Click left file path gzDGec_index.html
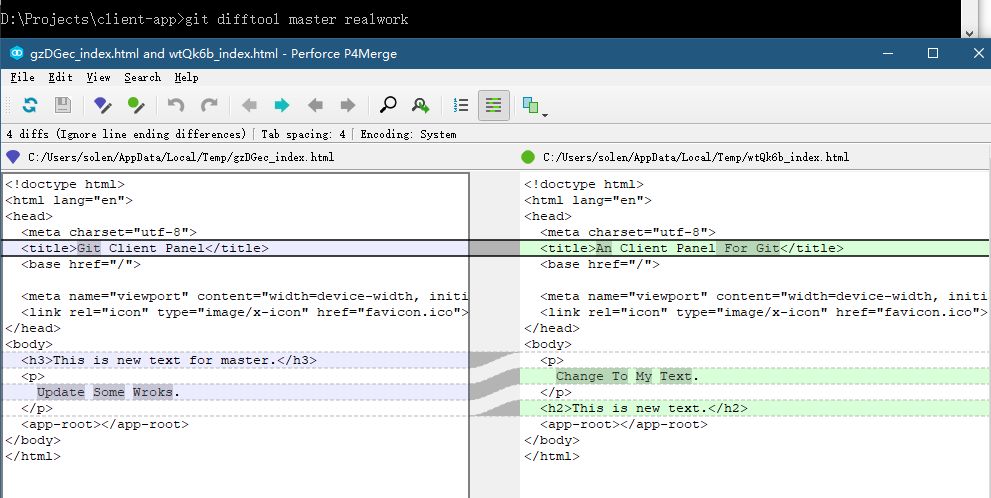The height and width of the screenshot is (498, 991). 181,157
